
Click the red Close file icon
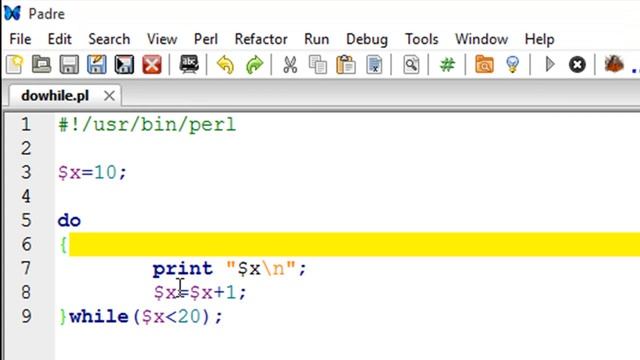(x=152, y=64)
